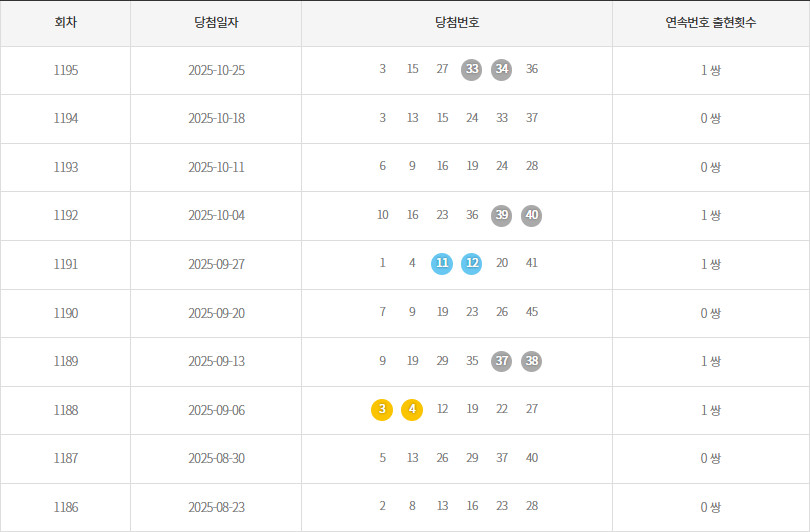Select the draw date 2025-10-18
This screenshot has width=810, height=532.
coord(216,119)
